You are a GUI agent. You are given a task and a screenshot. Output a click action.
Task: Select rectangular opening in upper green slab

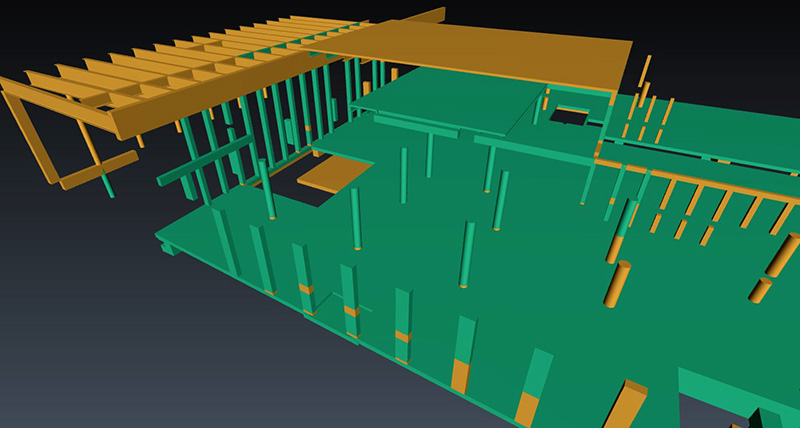tap(570, 116)
